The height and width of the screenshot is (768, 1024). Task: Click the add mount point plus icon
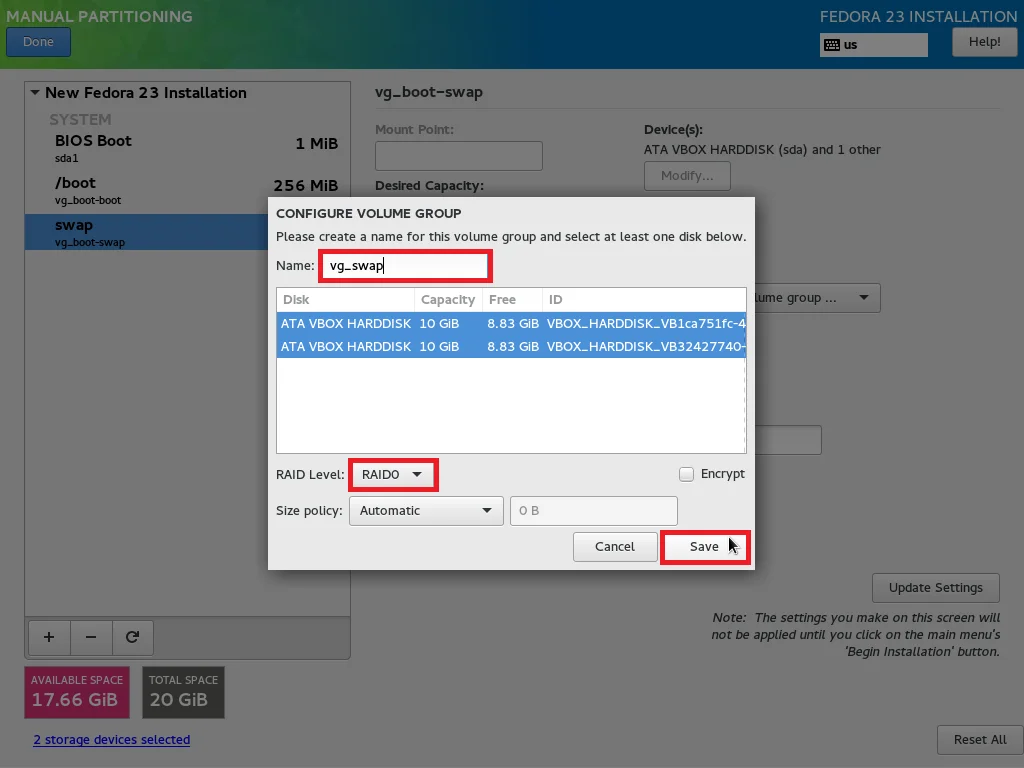click(49, 637)
